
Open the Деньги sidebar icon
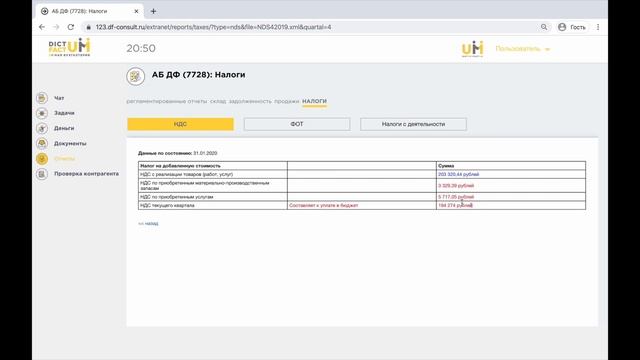point(42,128)
